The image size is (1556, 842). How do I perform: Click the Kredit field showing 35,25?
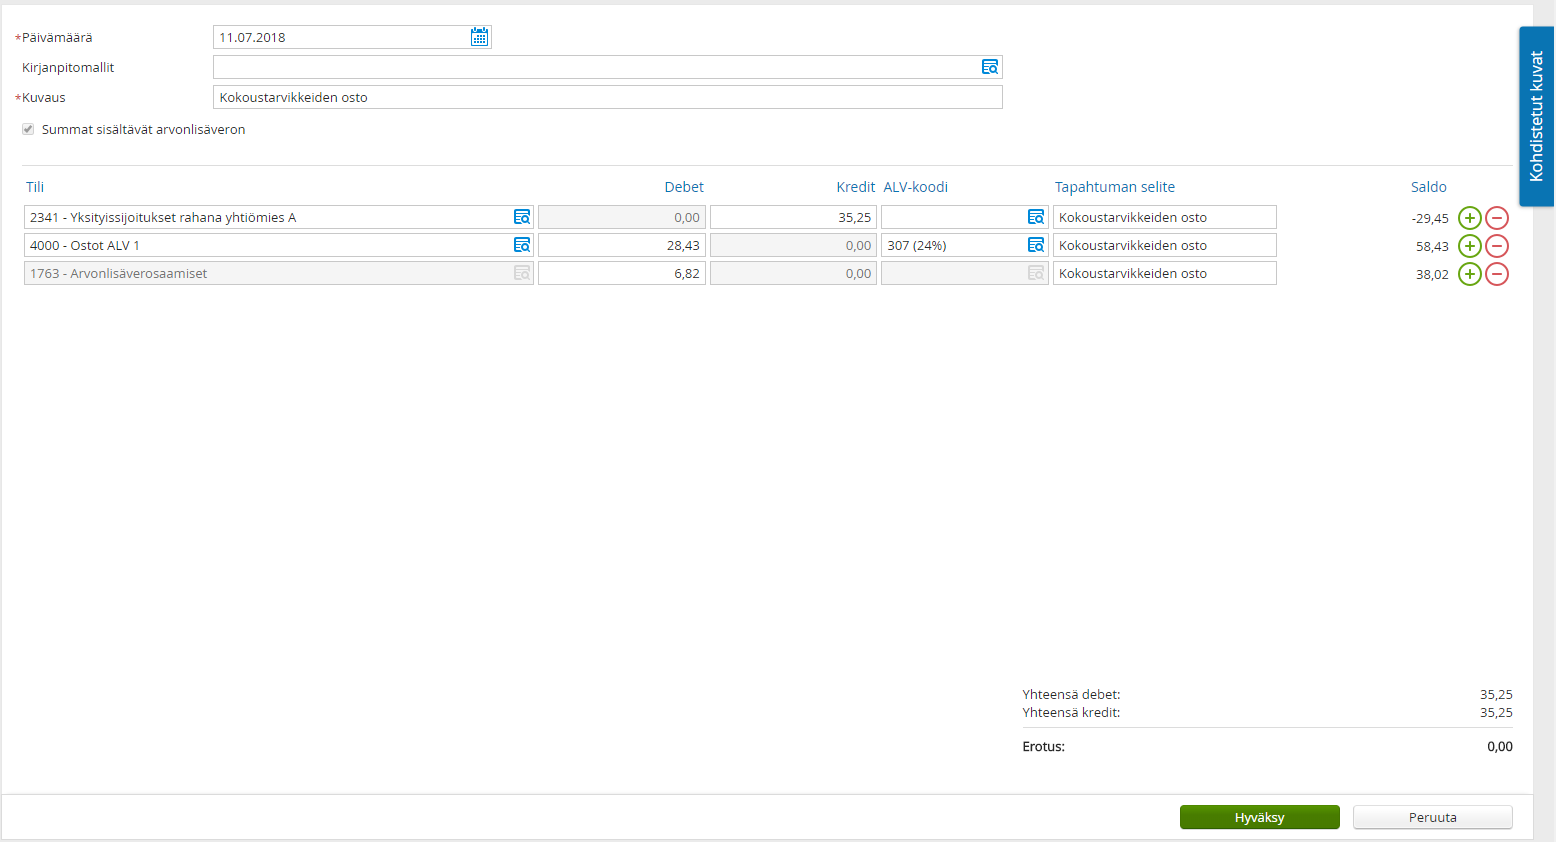793,217
